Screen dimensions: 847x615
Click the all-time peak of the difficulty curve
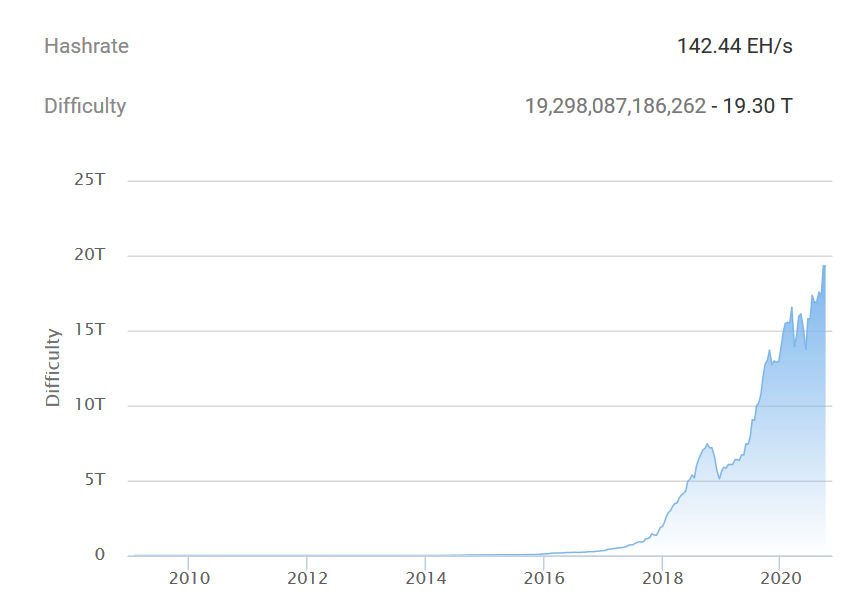point(825,266)
